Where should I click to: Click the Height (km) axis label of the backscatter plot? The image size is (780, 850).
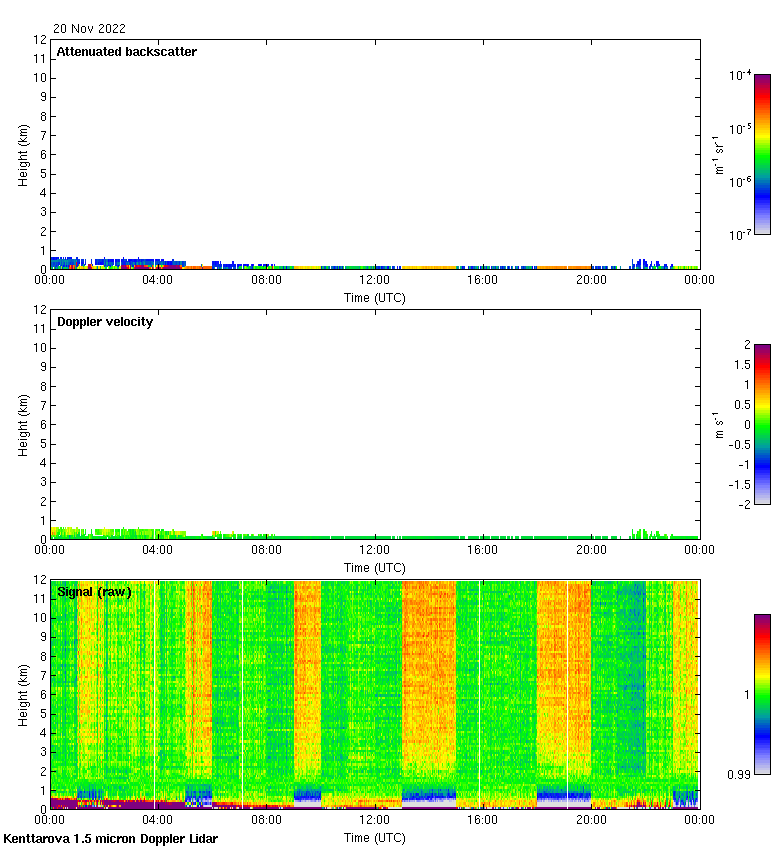click(23, 154)
